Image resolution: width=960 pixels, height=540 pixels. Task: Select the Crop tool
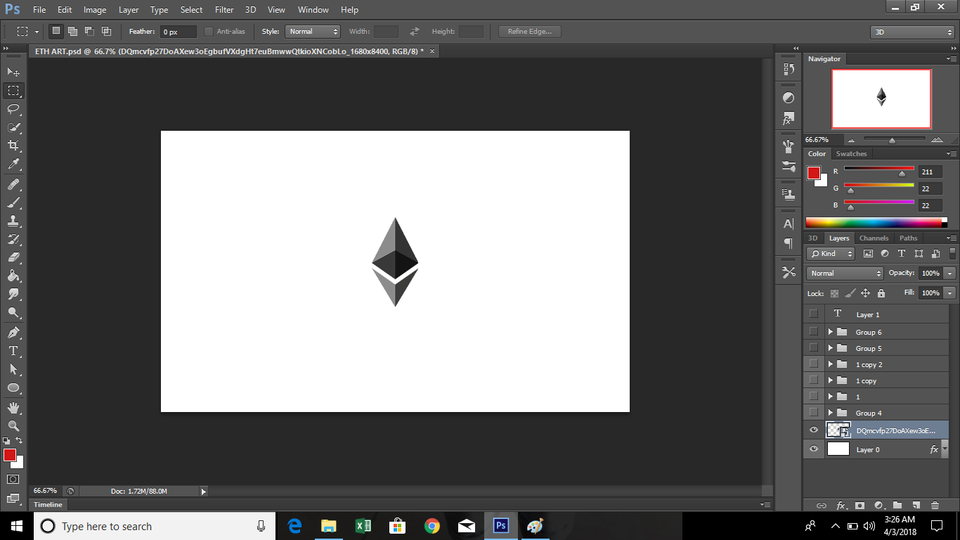[x=13, y=146]
